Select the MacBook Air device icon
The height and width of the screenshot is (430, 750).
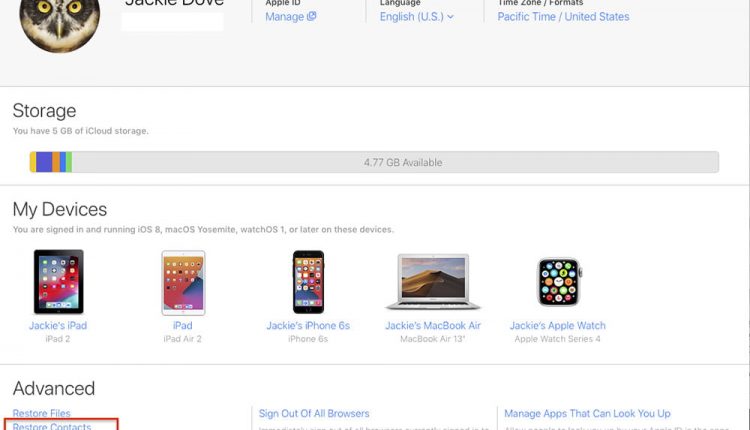[x=433, y=282]
